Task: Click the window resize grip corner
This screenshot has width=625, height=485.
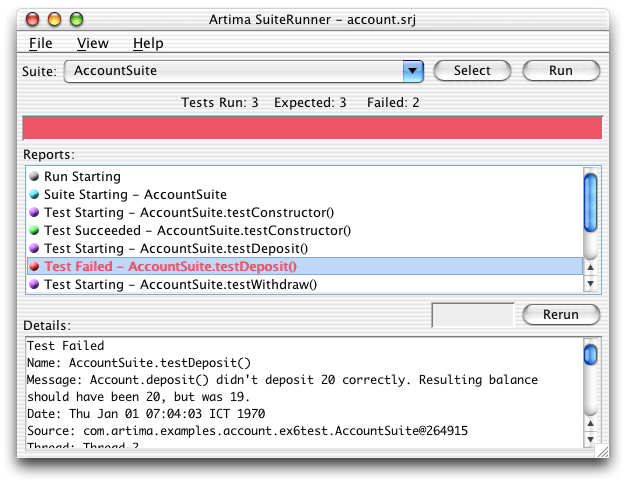Action: [602, 452]
